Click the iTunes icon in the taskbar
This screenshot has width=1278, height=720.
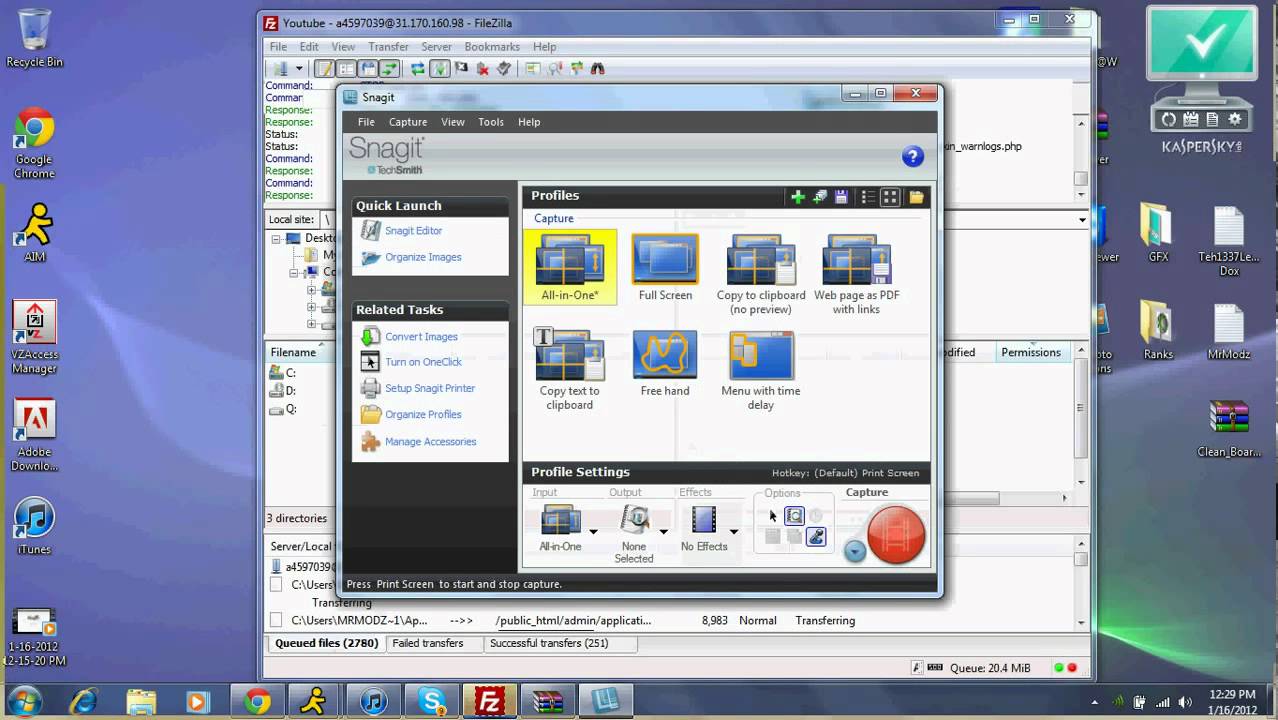tap(374, 701)
